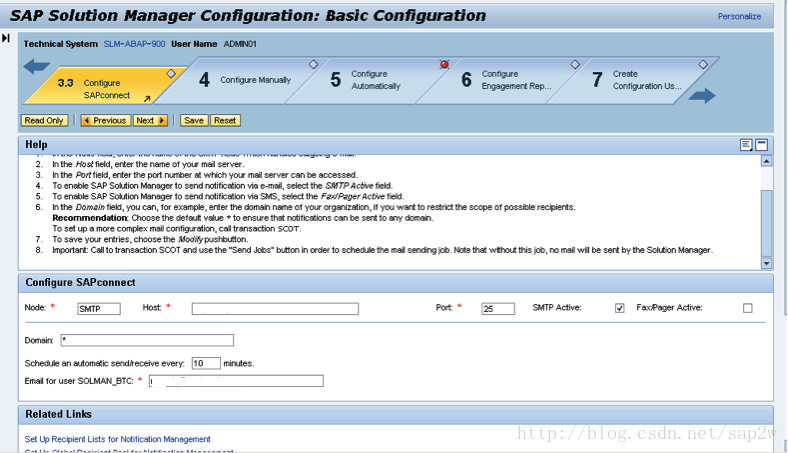Viewport: 788px width, 453px height.
Task: Open Set Up Recipient Lists for Notification Management
Action: pyautogui.click(x=118, y=439)
